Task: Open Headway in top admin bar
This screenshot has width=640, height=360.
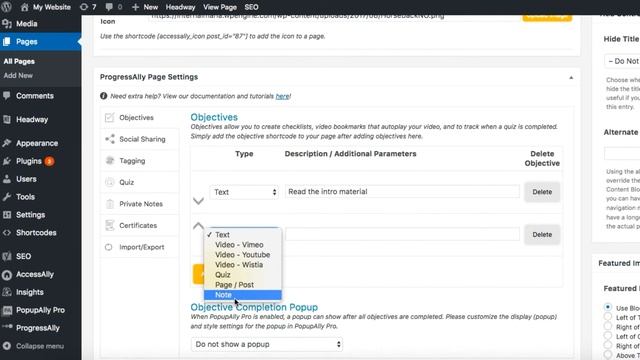Action: [180, 7]
